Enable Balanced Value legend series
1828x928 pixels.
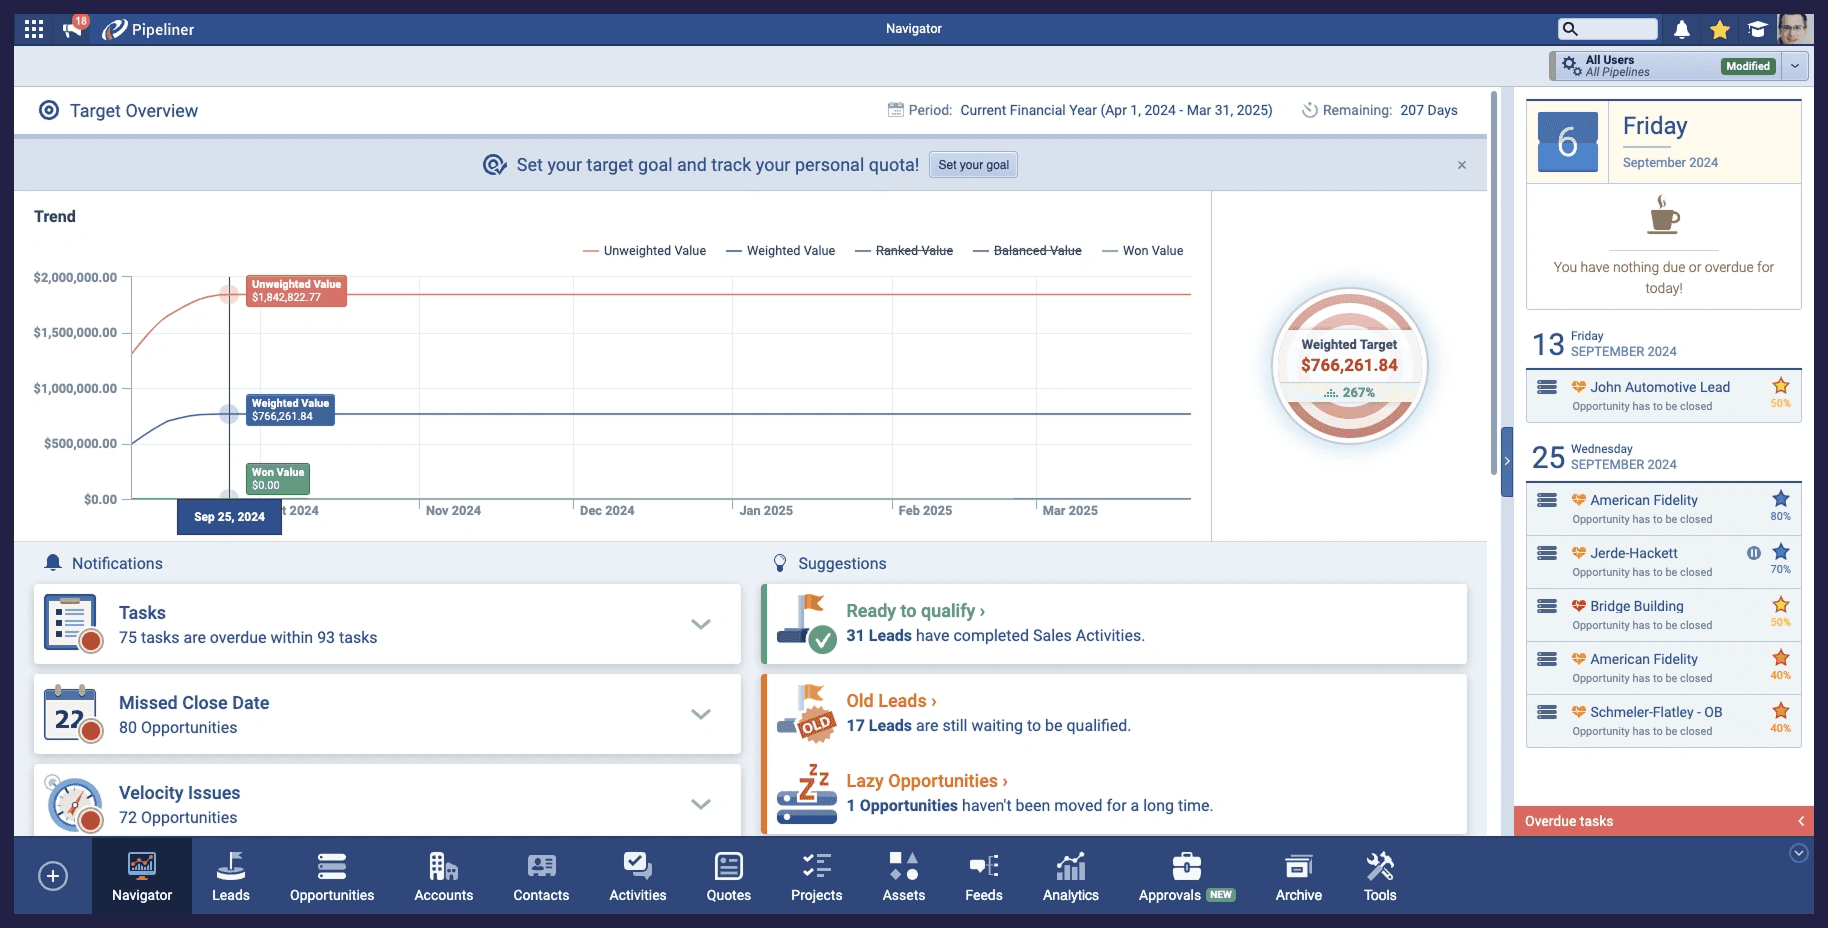click(1028, 251)
